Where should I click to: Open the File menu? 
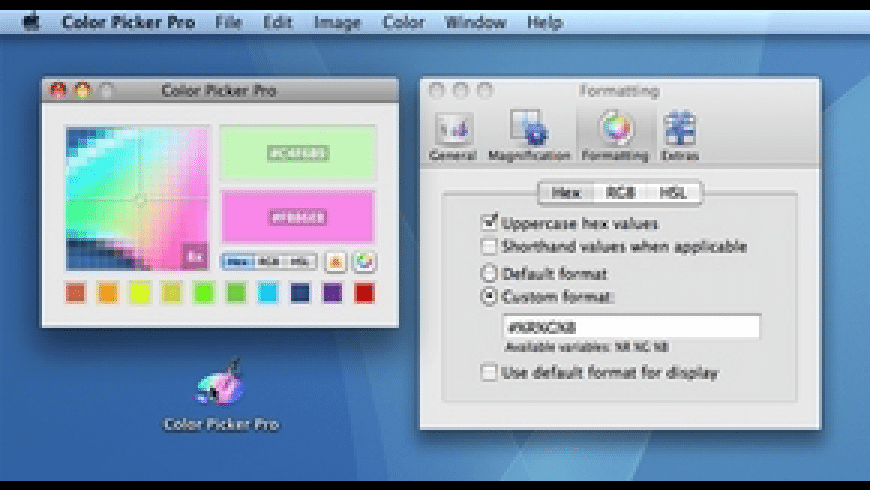pos(229,22)
